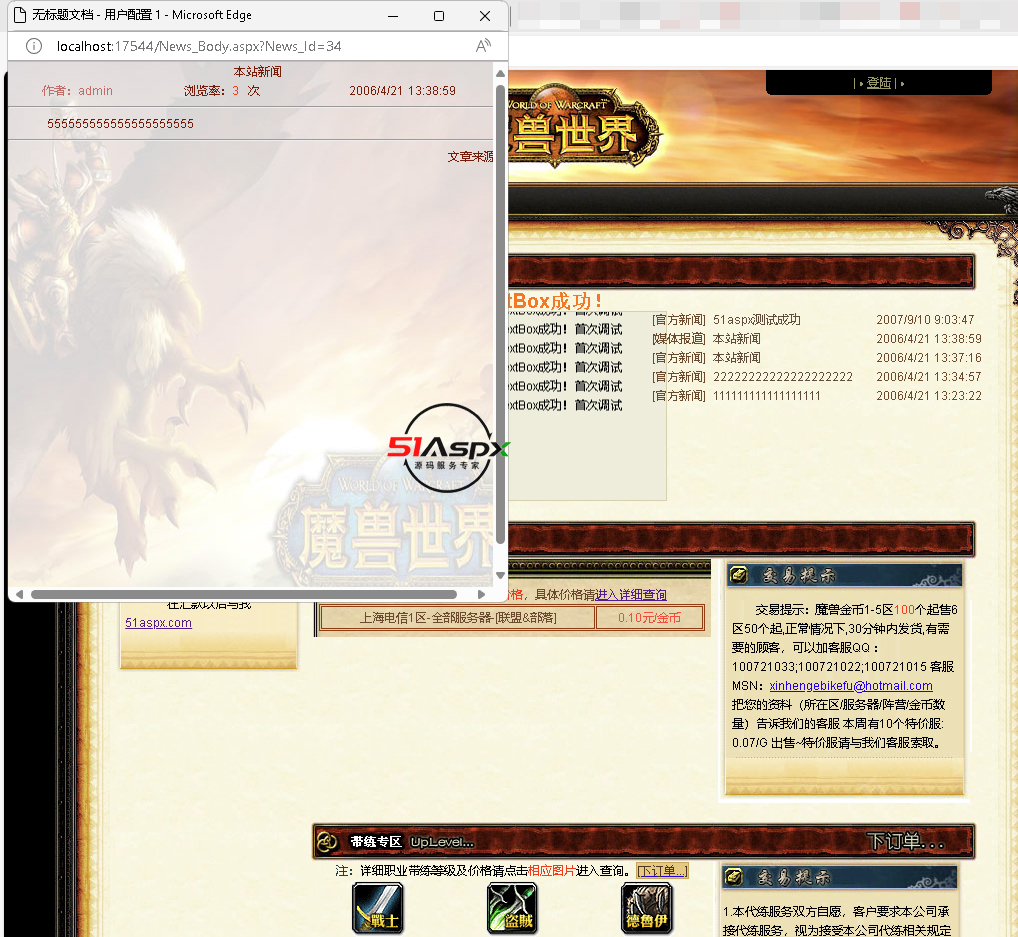Click the popup vertical scrollbar thumb

pyautogui.click(x=500, y=314)
